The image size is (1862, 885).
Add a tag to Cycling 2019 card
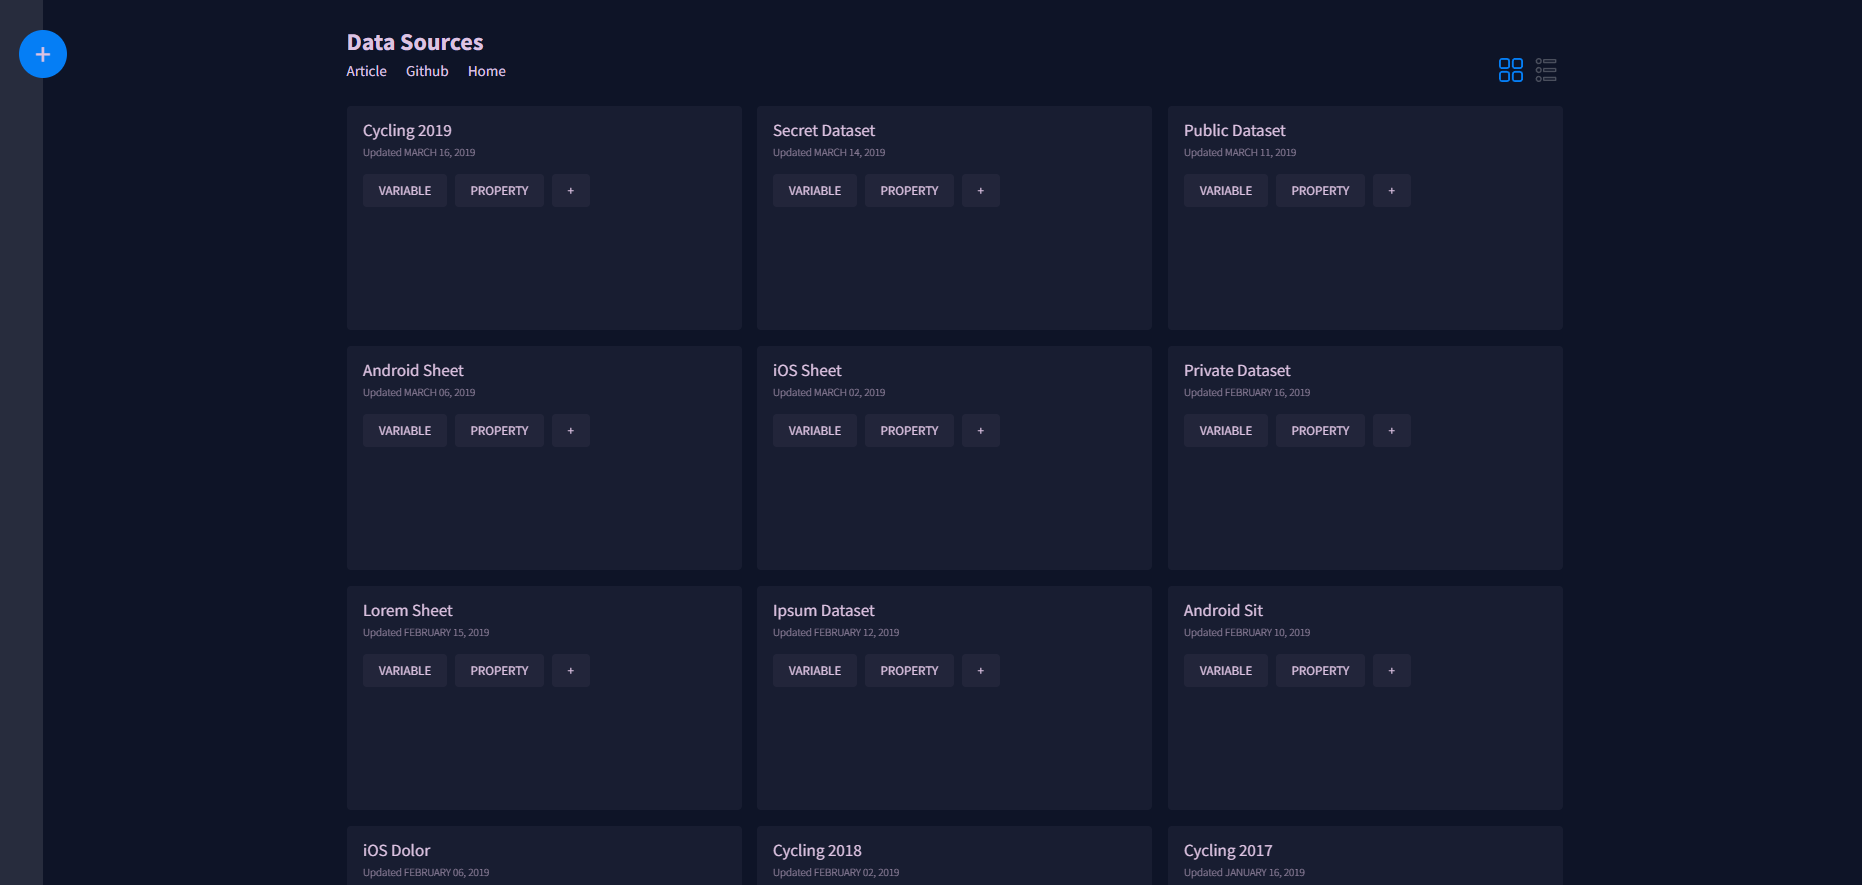click(x=571, y=191)
